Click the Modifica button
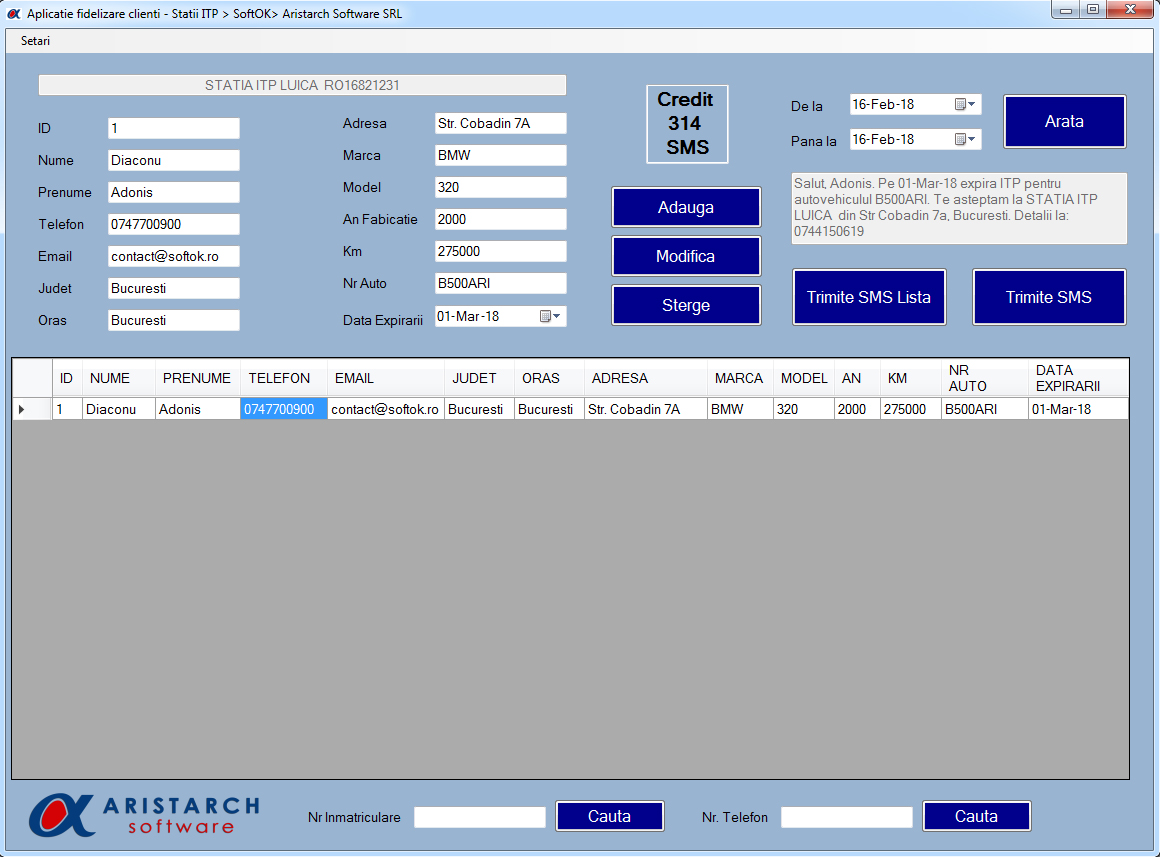Viewport: 1160px width, 857px height. coord(686,256)
